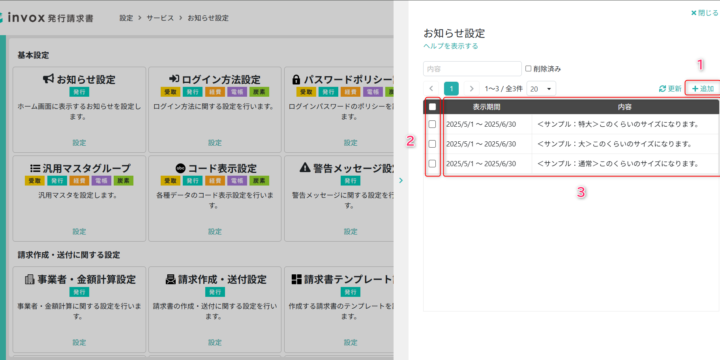This screenshot has height=360, width=720.
Task: Open the ヘルプを表示する link
Action: coord(450,46)
